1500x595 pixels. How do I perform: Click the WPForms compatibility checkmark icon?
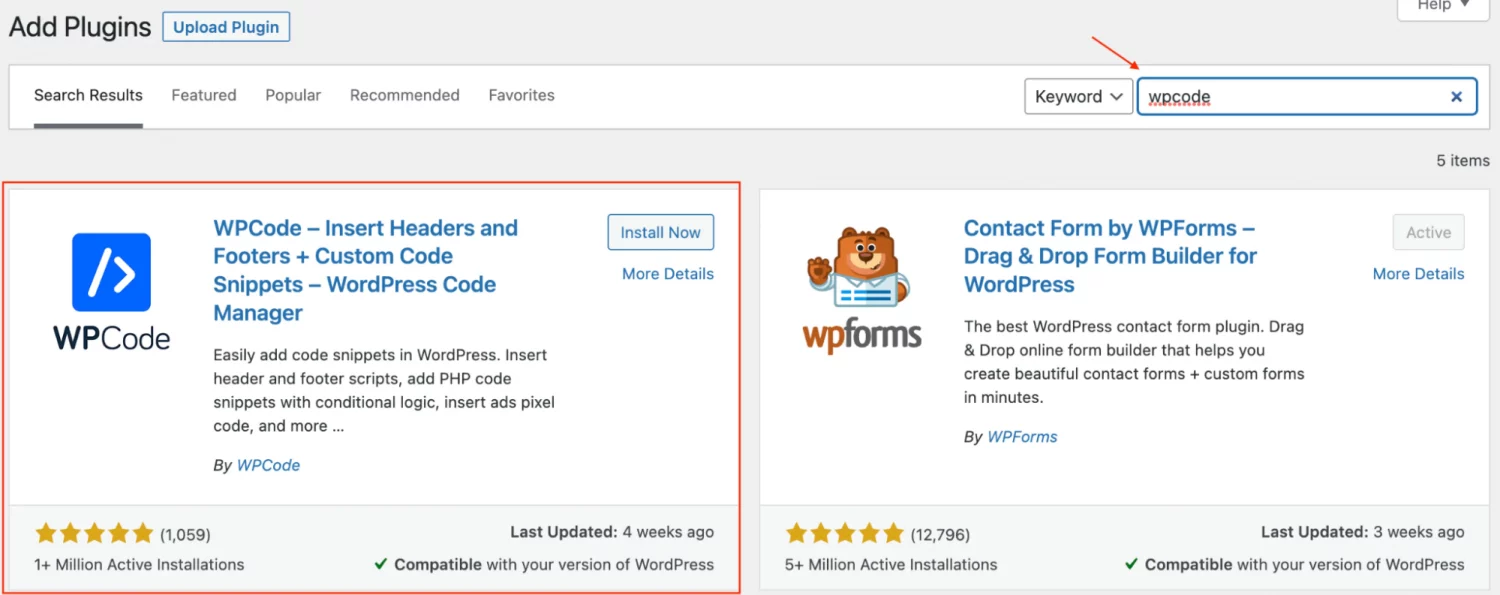(1131, 565)
